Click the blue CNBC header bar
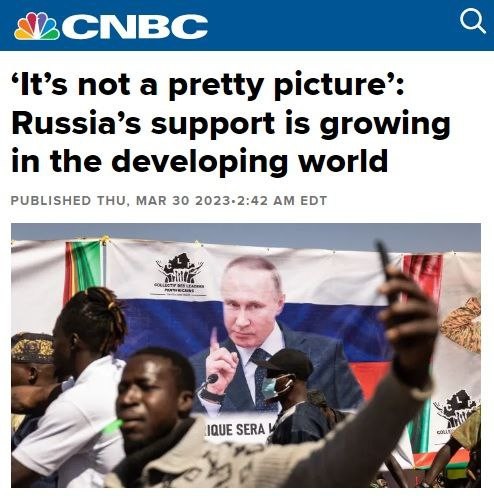 pyautogui.click(x=247, y=25)
